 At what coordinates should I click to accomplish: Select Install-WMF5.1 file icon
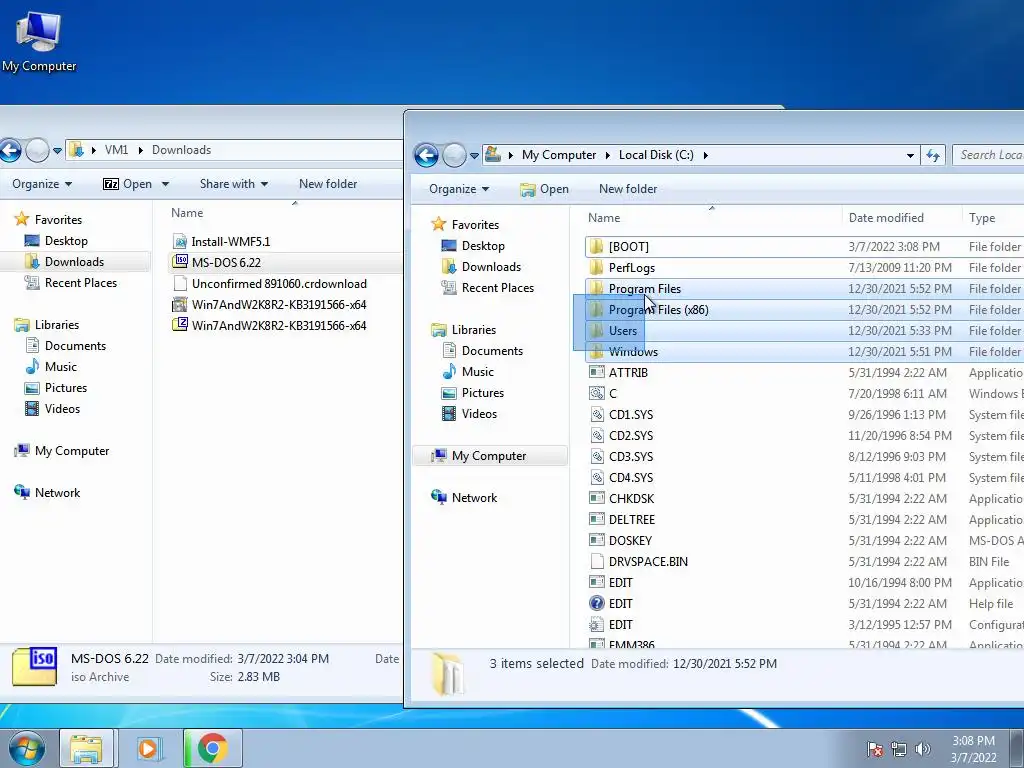coord(180,242)
